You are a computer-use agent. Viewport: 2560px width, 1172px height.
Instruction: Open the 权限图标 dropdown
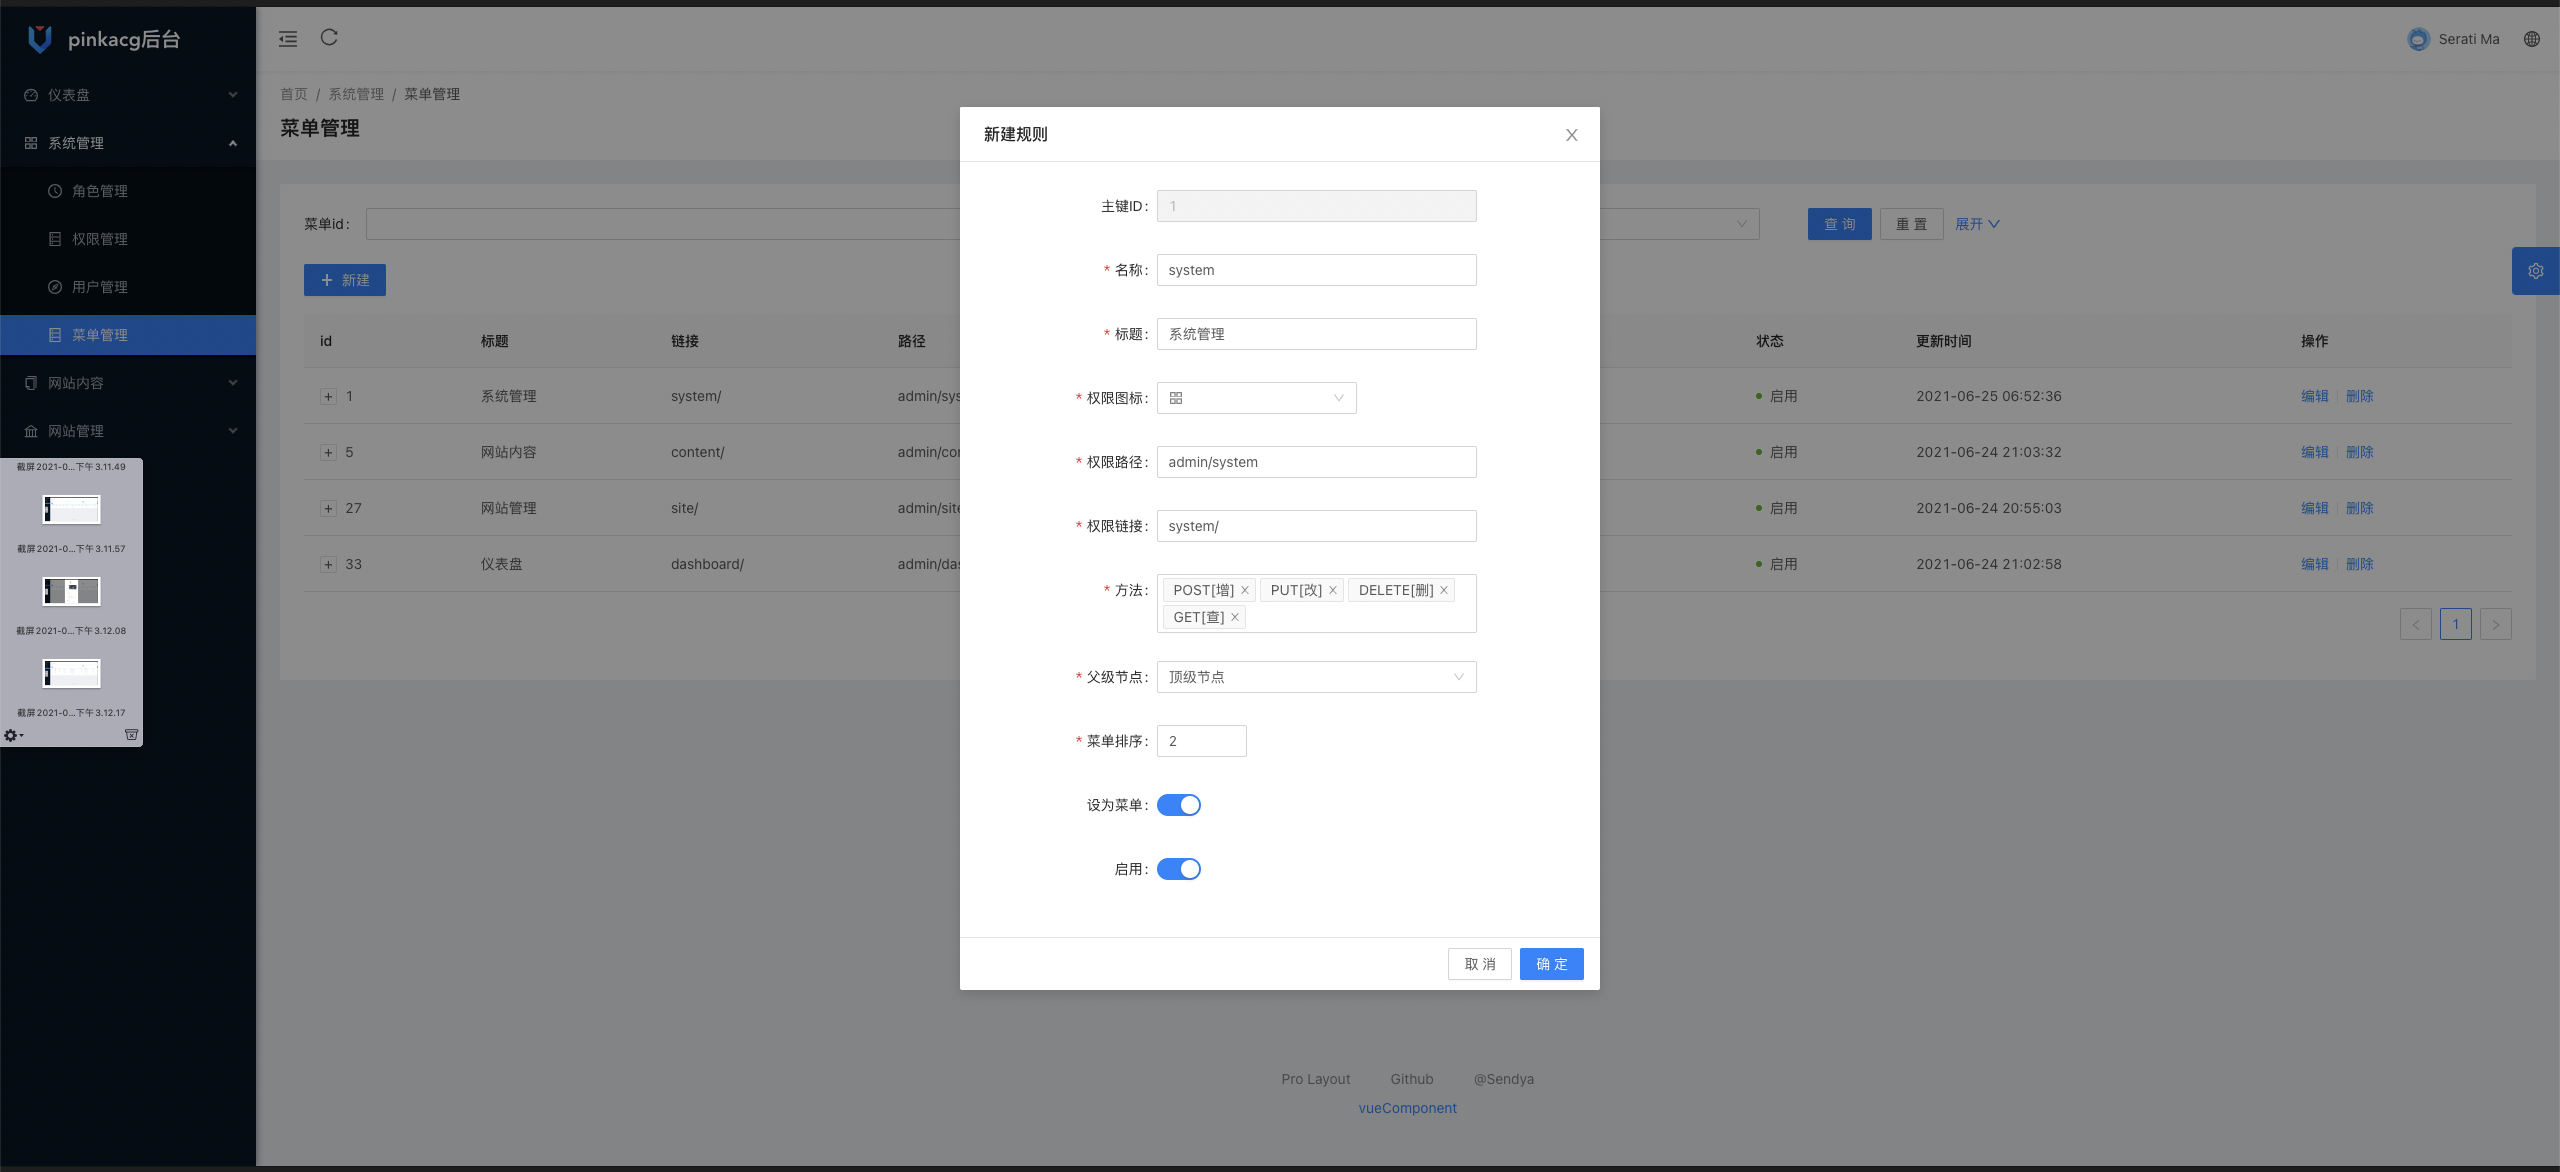[1256, 398]
